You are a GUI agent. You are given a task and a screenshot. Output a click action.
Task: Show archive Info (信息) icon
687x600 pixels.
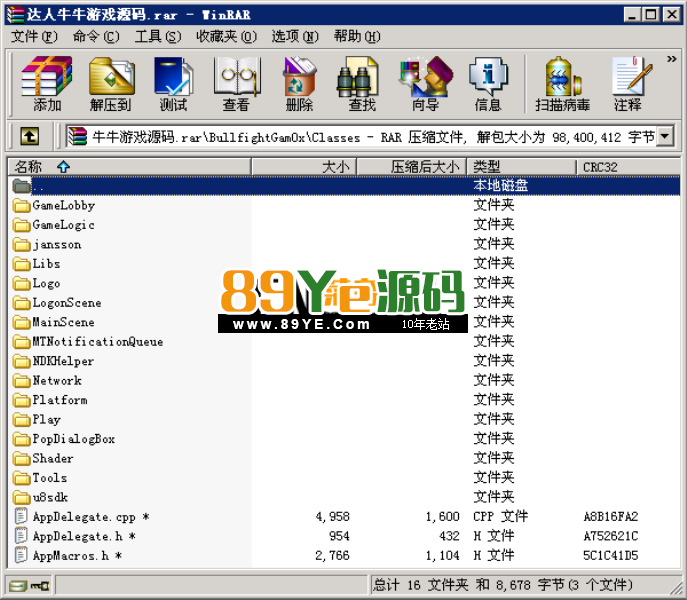click(488, 82)
